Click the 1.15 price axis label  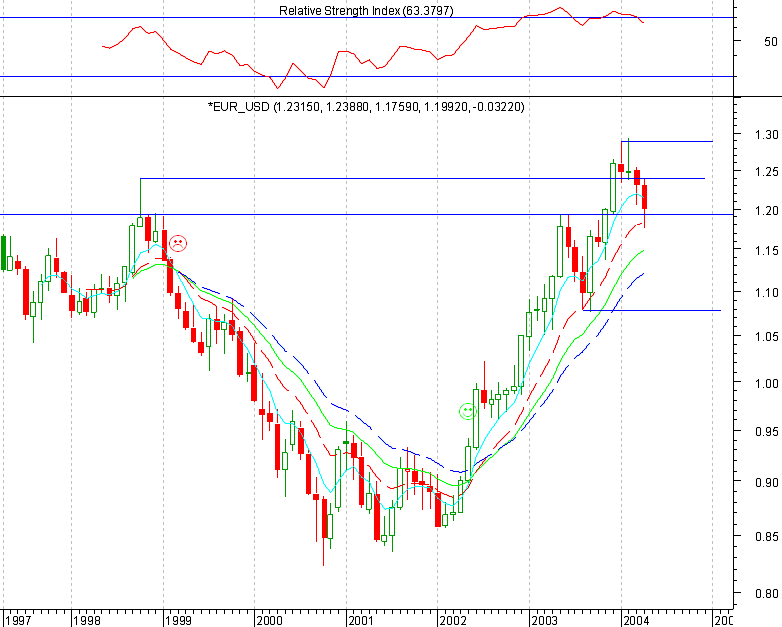(x=766, y=250)
